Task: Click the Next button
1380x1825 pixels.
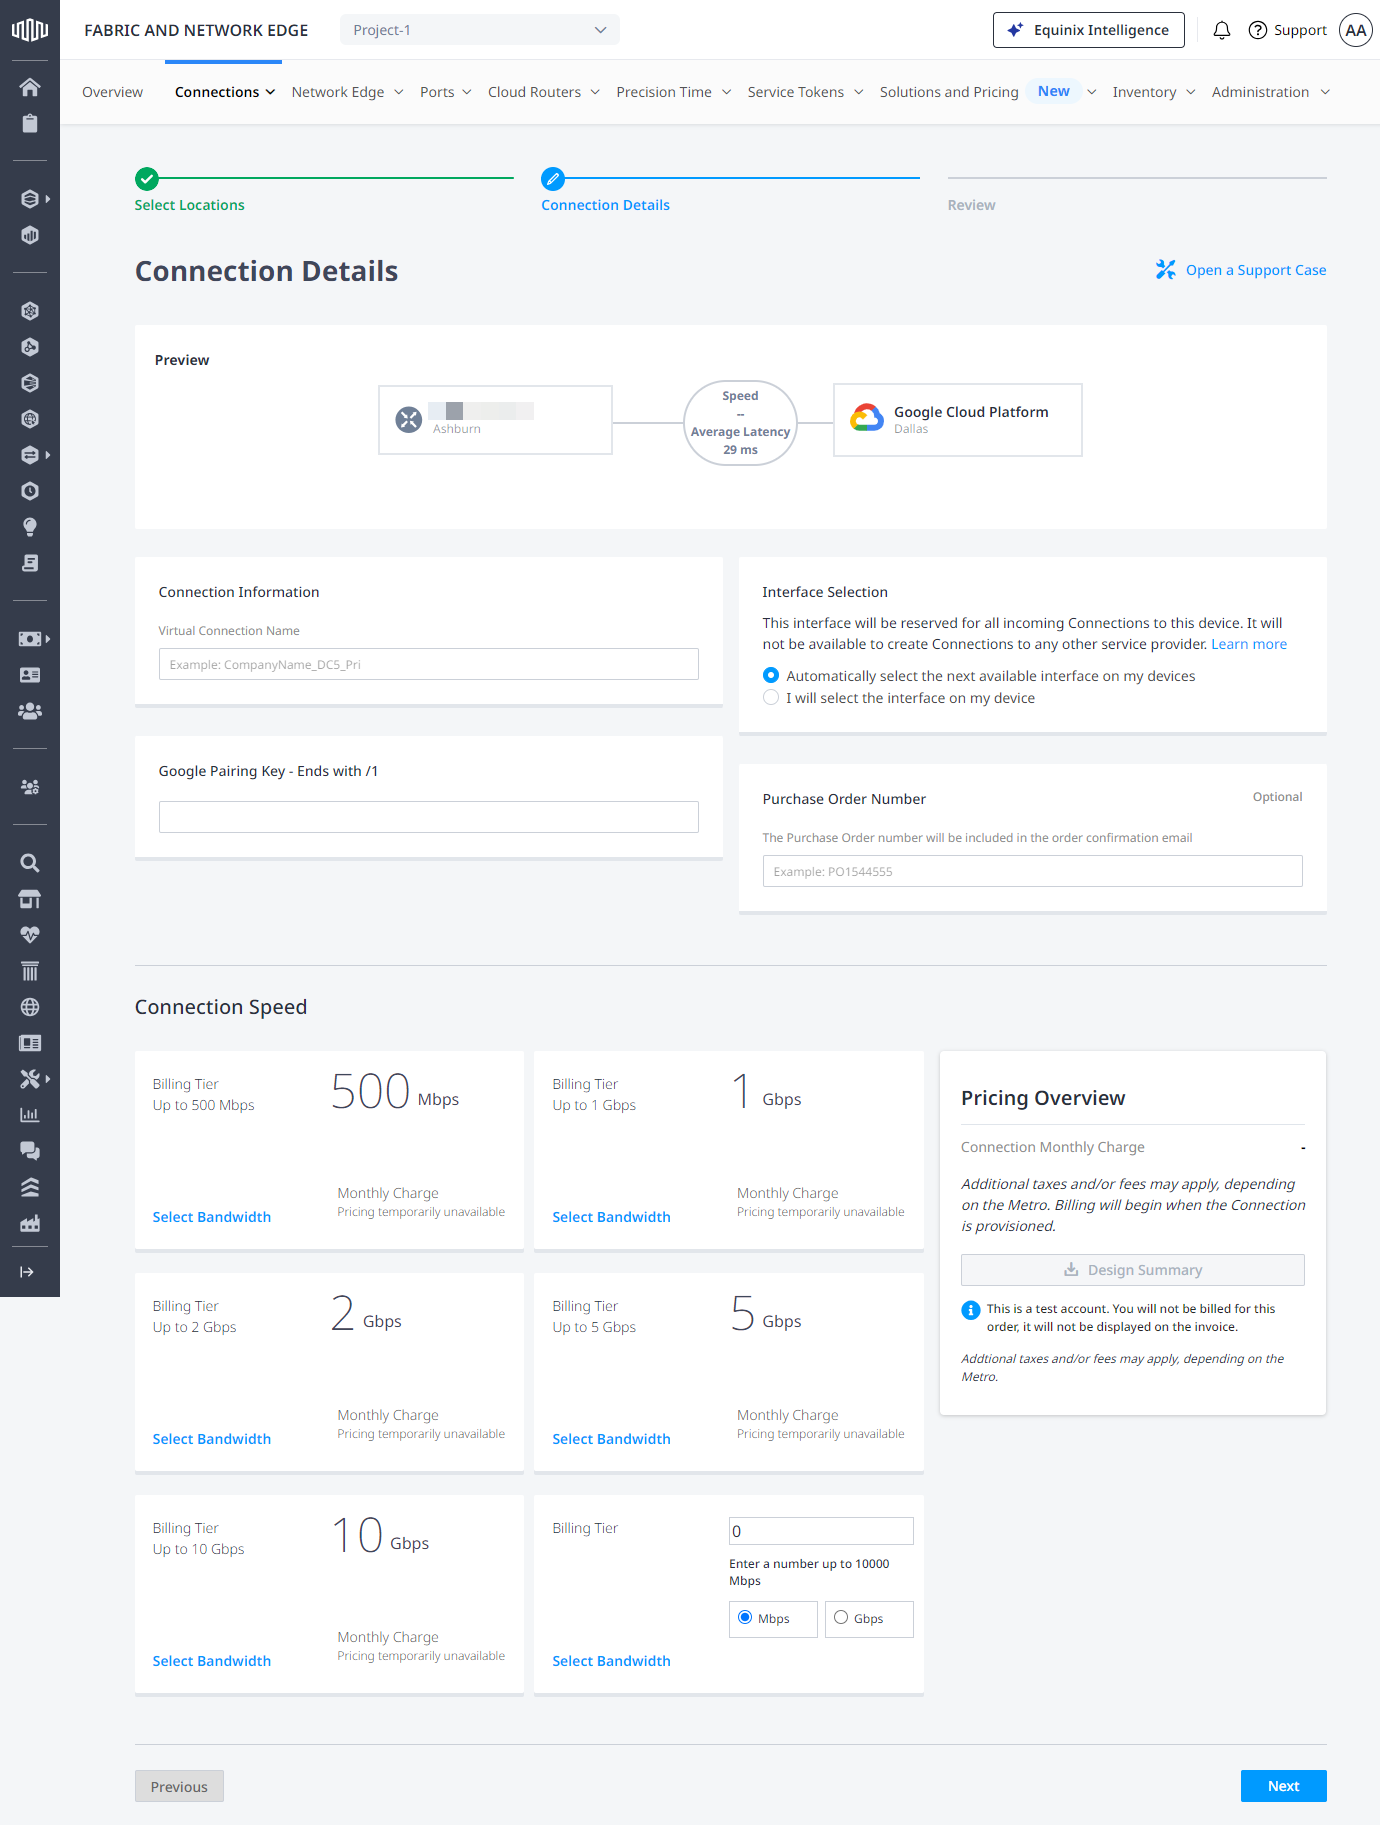Action: coord(1283,1786)
